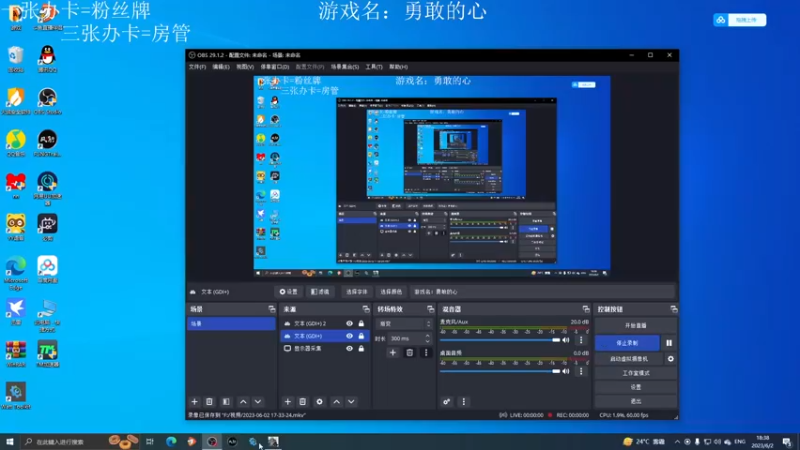Open Edit menu in OBS
Viewport: 800px width, 450px height.
point(221,67)
